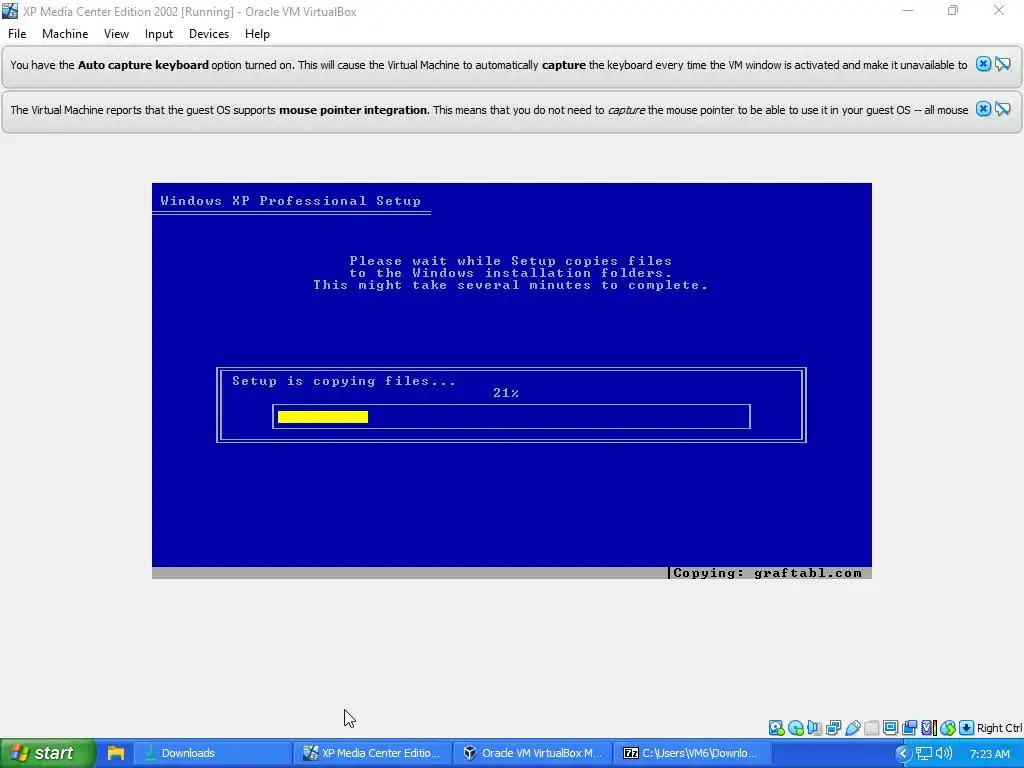This screenshot has height=768, width=1024.
Task: Click the CPU virtualization indicator icon
Action: click(928, 728)
